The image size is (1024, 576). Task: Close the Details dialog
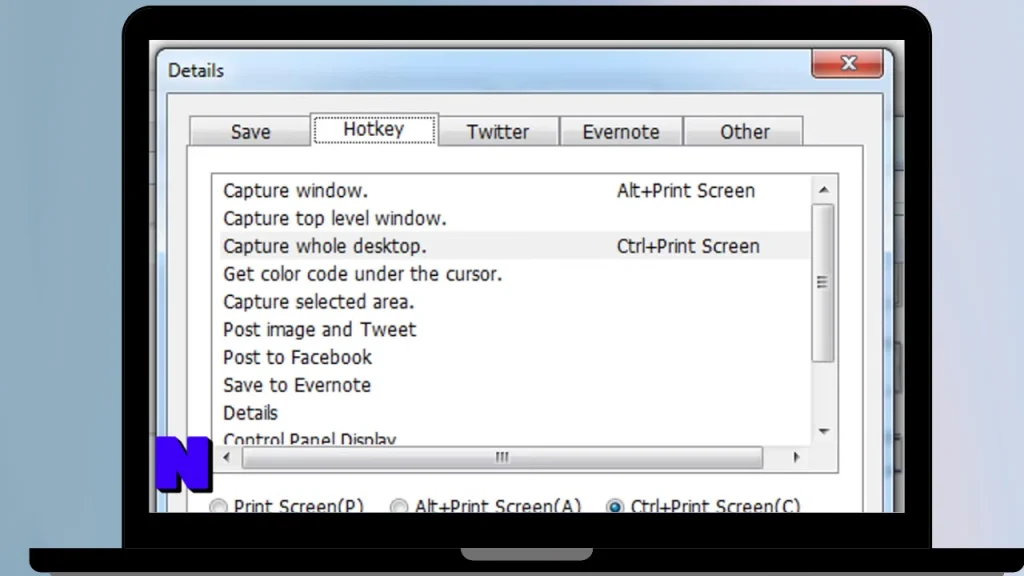coord(847,63)
